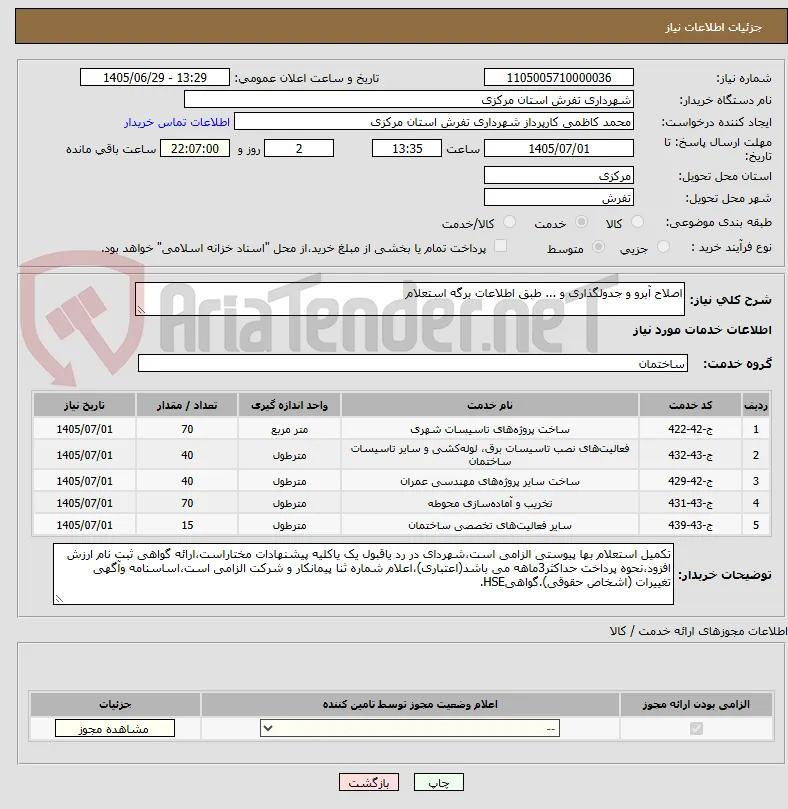Click the resize handle of شرح کلی نیاز
Image resolution: width=788 pixels, height=809 pixels.
click(140, 310)
